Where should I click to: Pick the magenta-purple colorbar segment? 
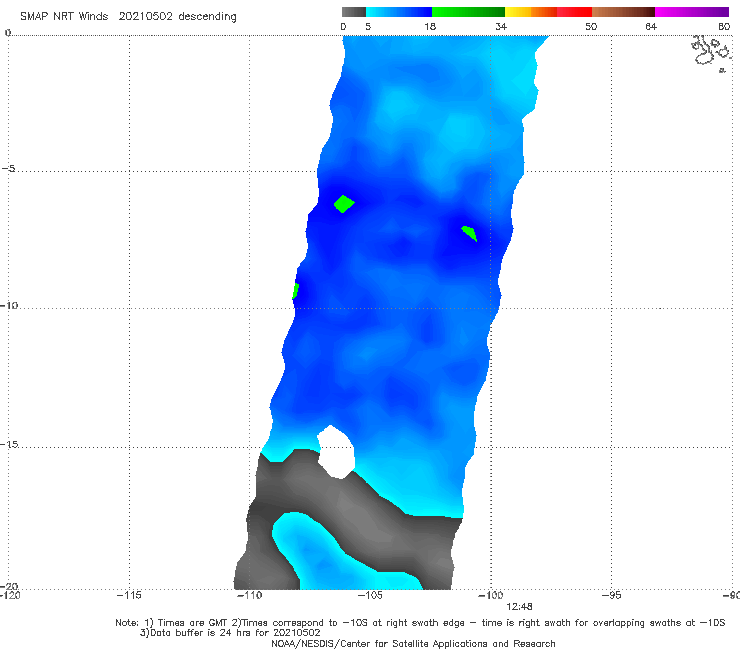692,12
